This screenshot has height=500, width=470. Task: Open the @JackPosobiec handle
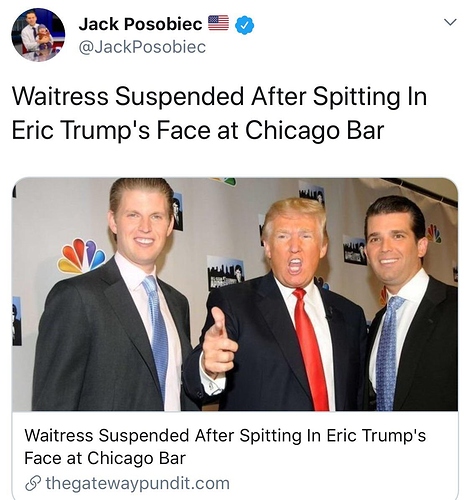pos(142,47)
